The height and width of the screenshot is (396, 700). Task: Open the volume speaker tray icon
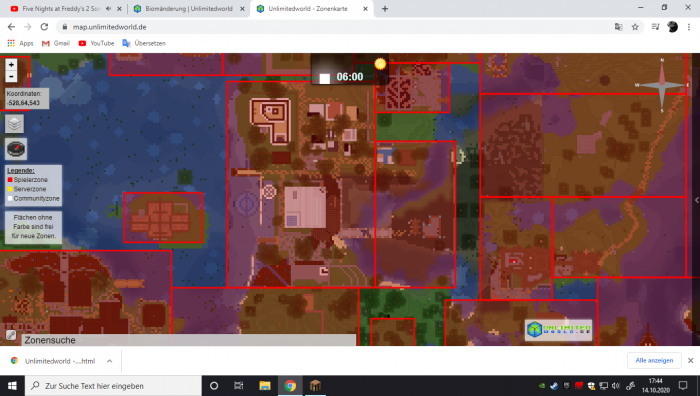coord(616,386)
